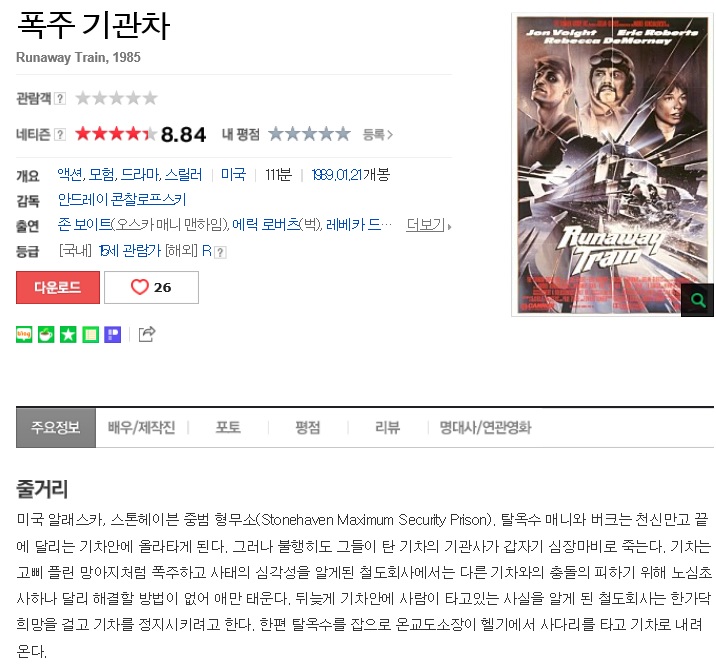This screenshot has width=716, height=667.
Task: Expand cast list with 더보기
Action: [428, 225]
